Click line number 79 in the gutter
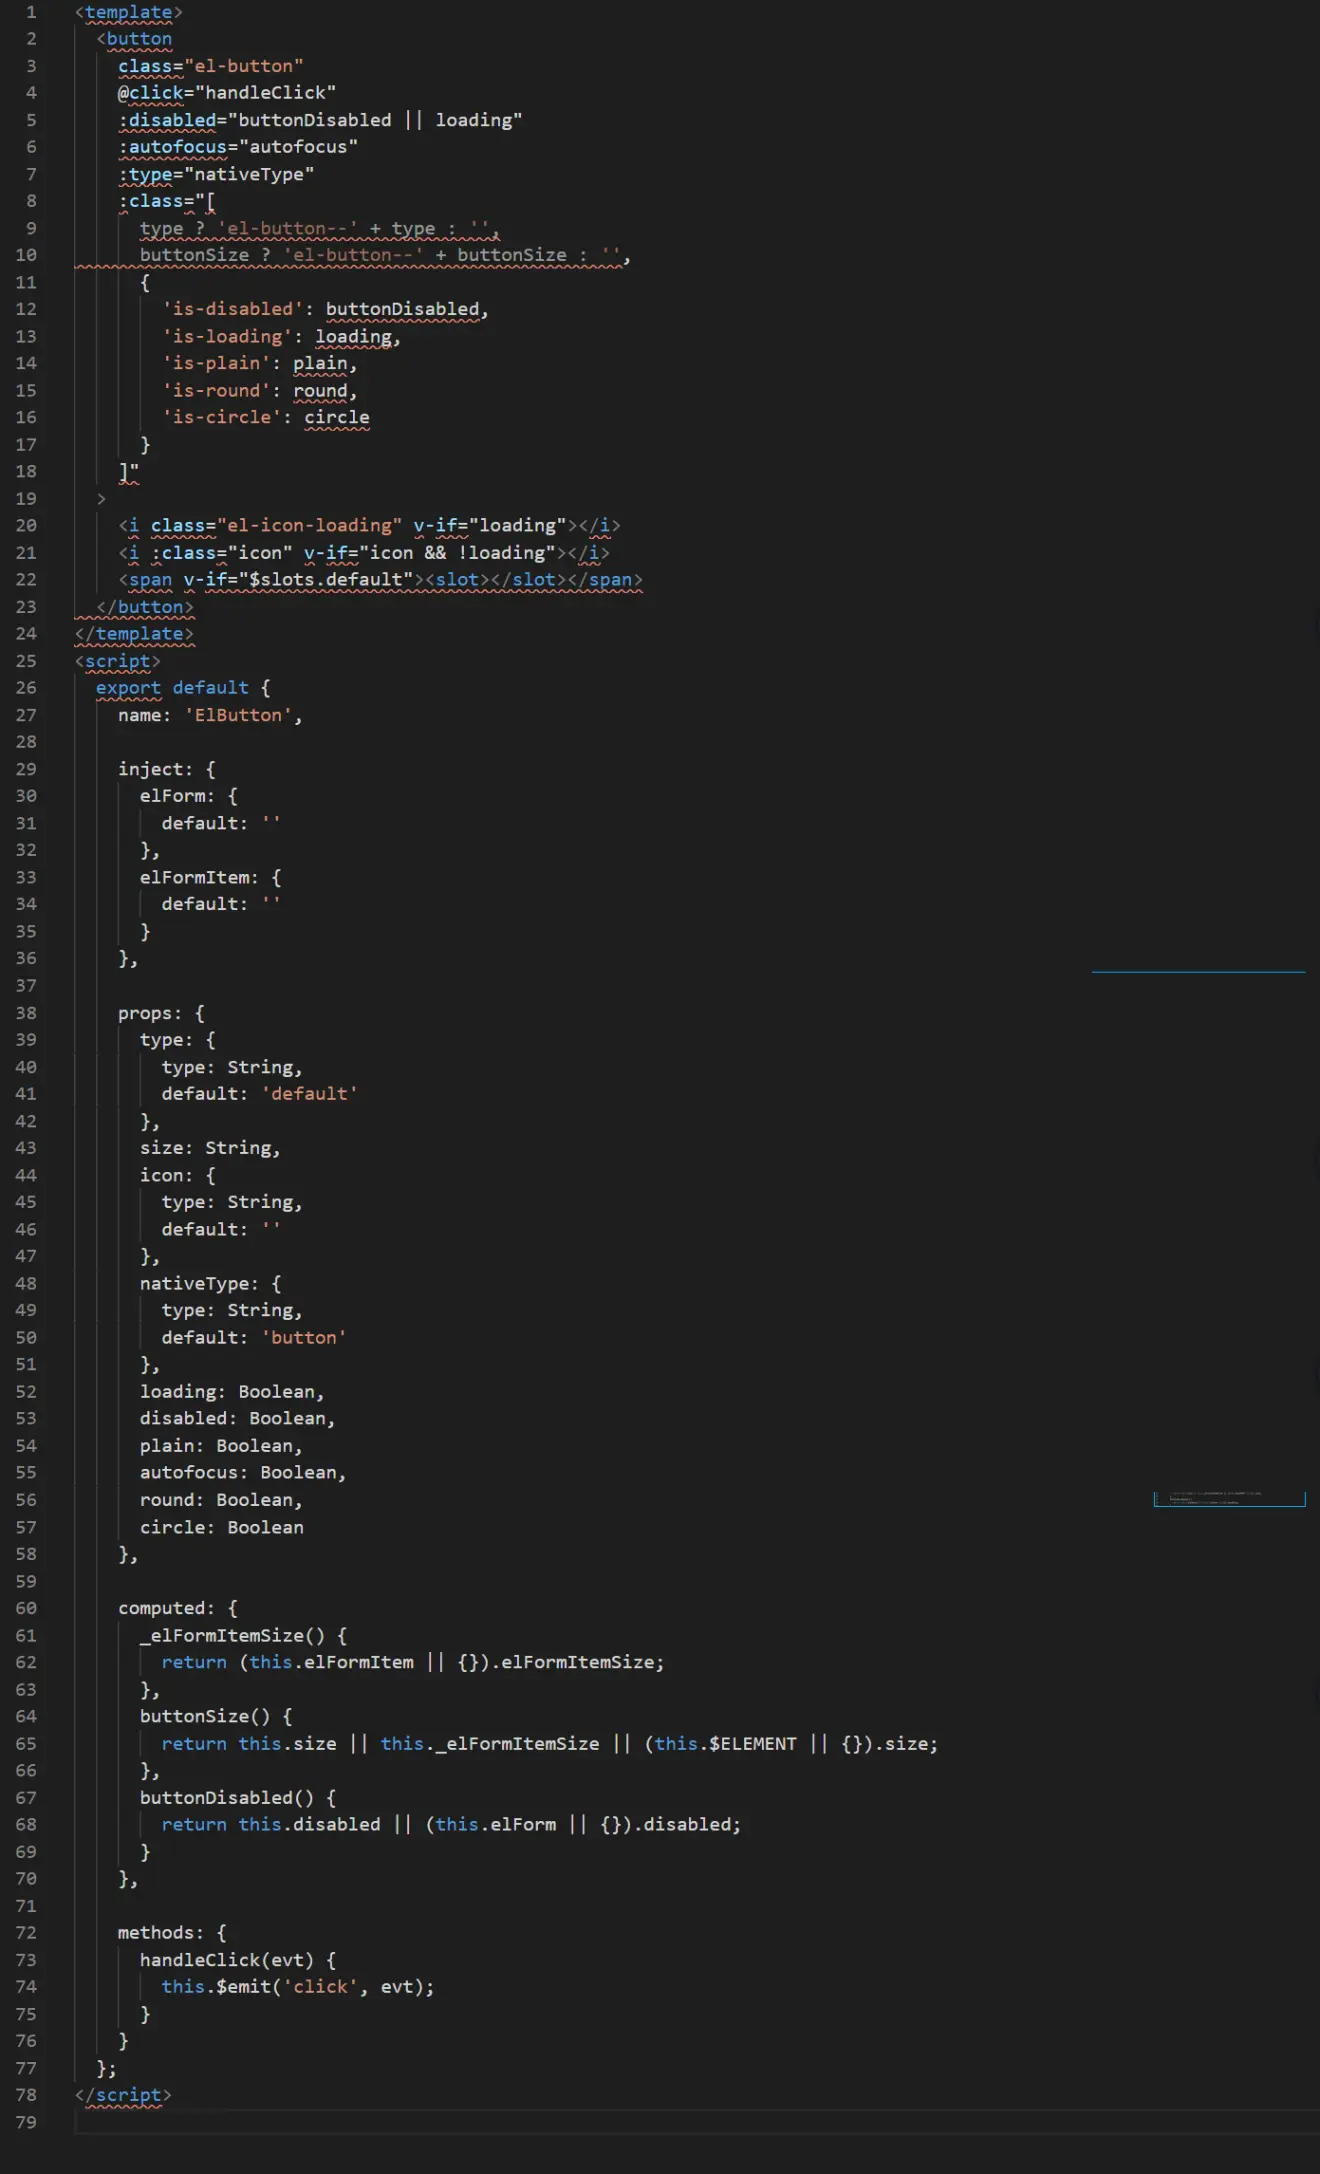 26,2122
